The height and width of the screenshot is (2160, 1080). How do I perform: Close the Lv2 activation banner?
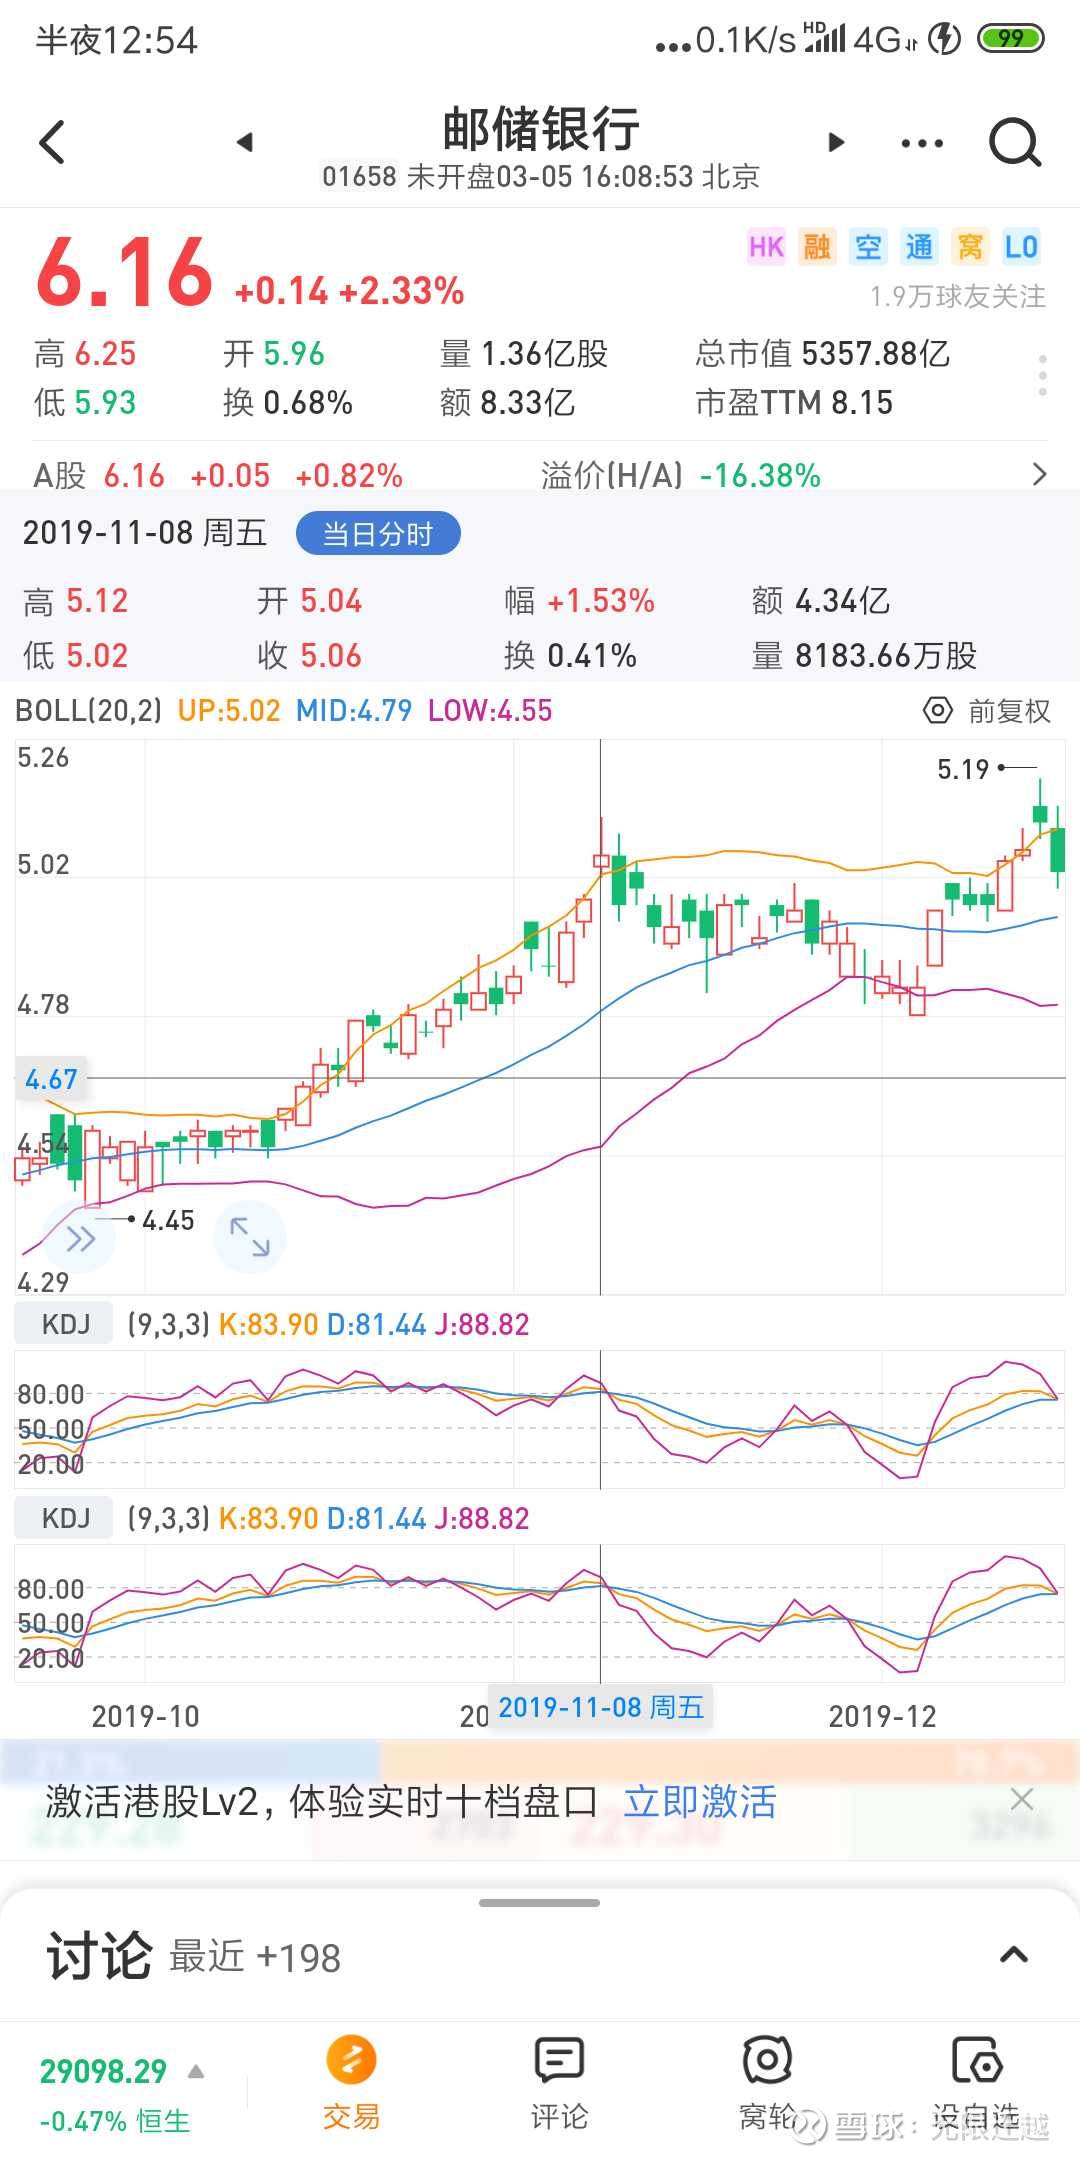click(x=1021, y=1800)
